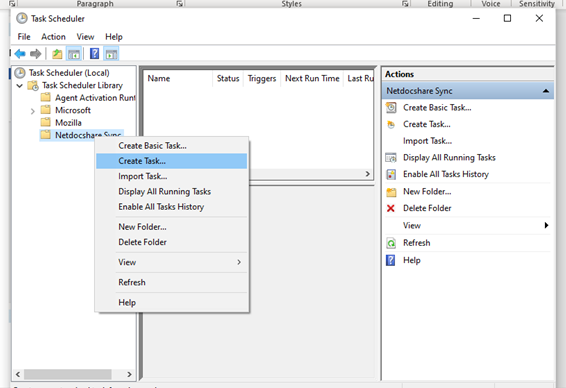Click the Up One Level folder icon
Screen dimensions: 566x388
(x=57, y=54)
